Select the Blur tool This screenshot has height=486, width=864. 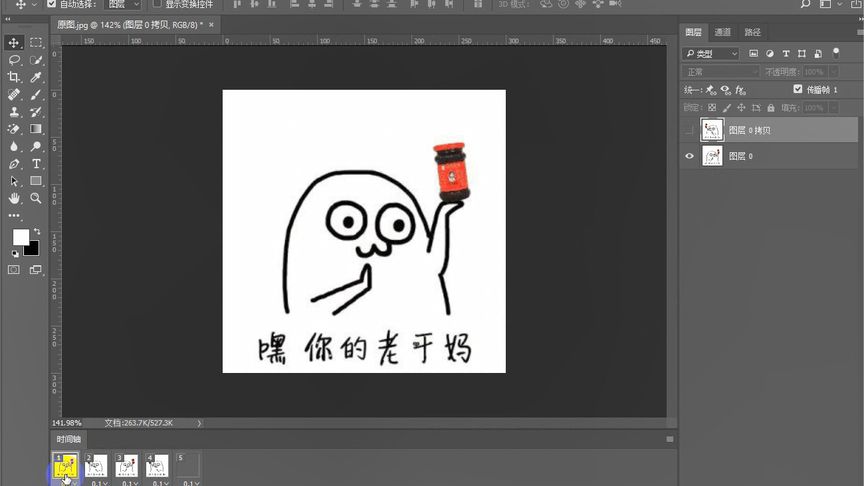coord(14,147)
